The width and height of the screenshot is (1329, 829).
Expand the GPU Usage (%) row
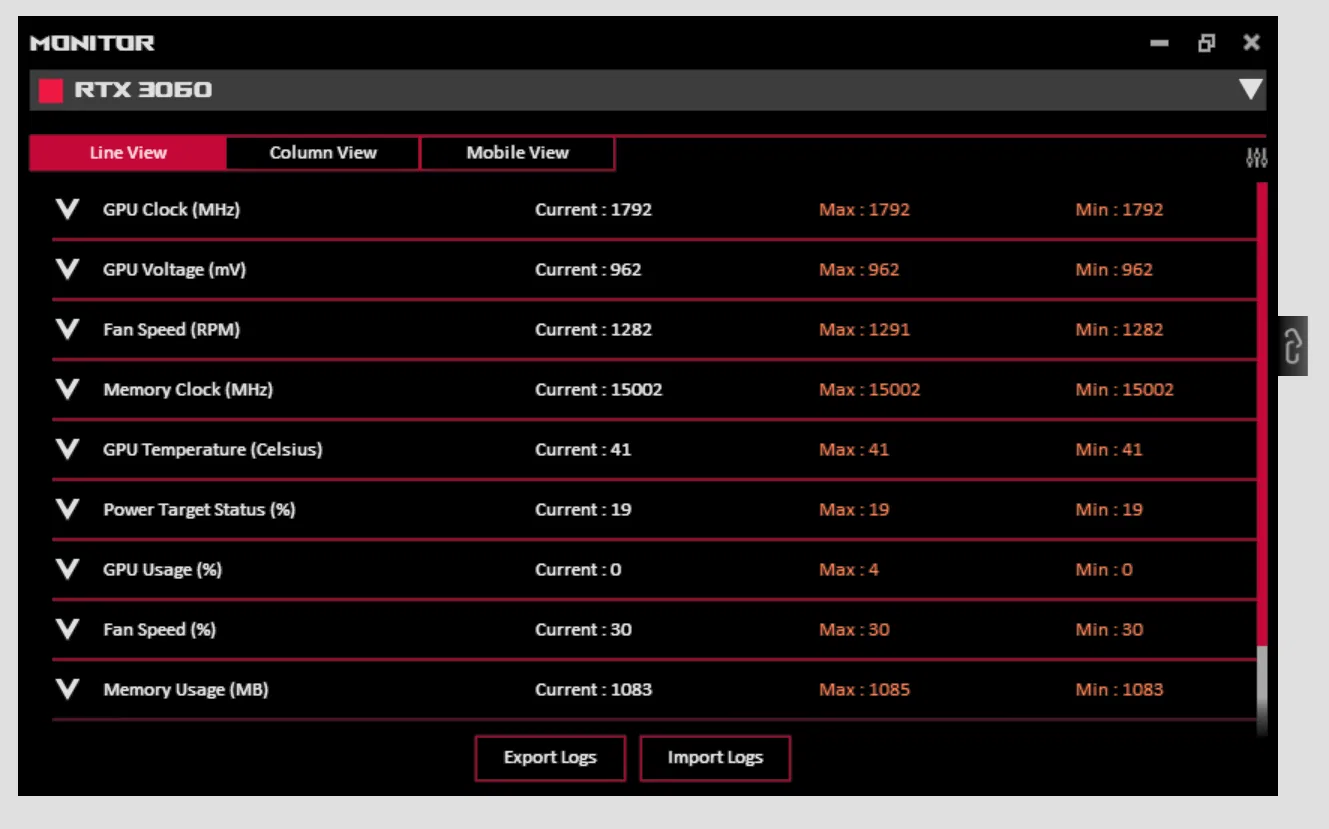(x=67, y=569)
